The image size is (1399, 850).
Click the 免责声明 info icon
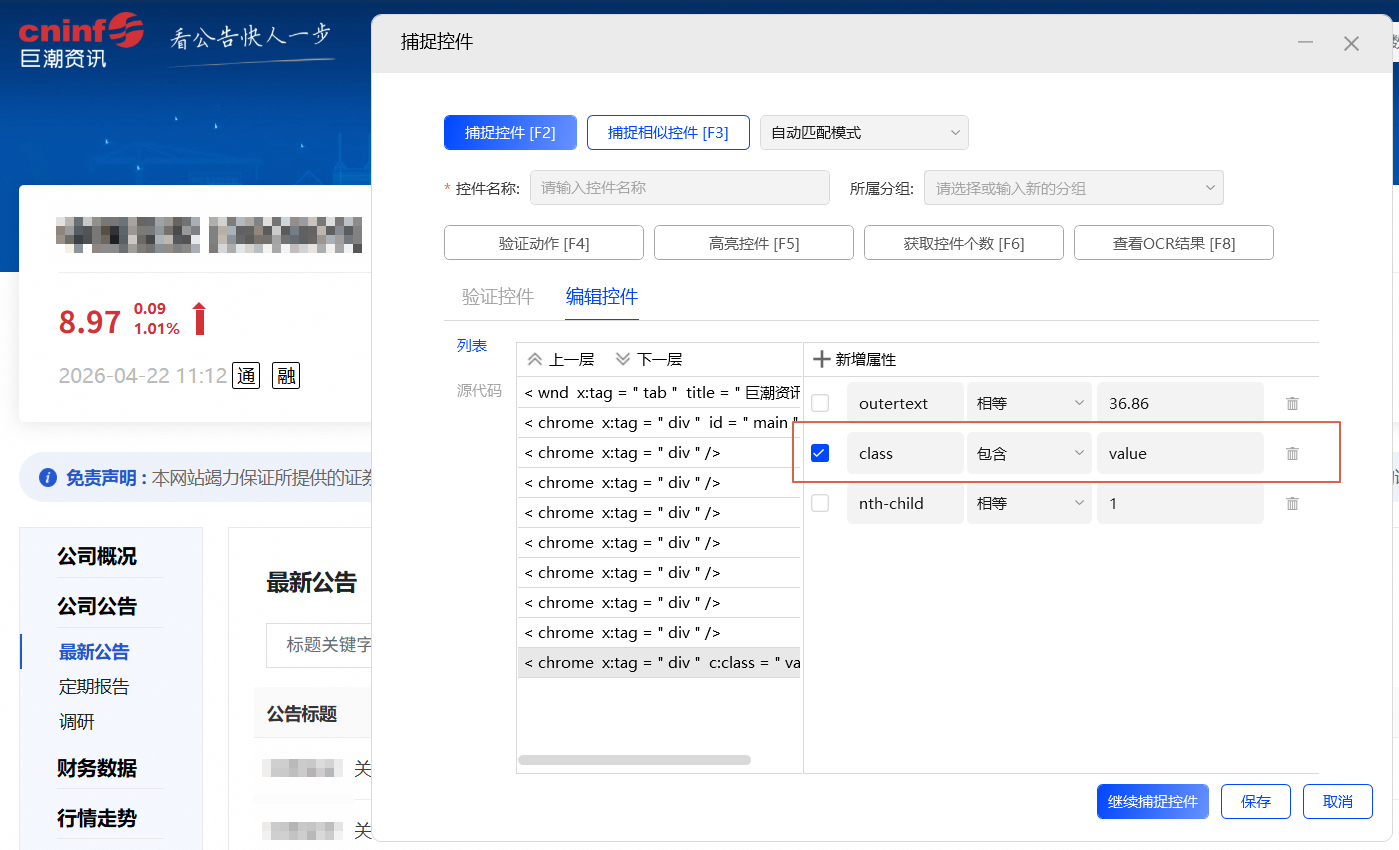click(47, 478)
